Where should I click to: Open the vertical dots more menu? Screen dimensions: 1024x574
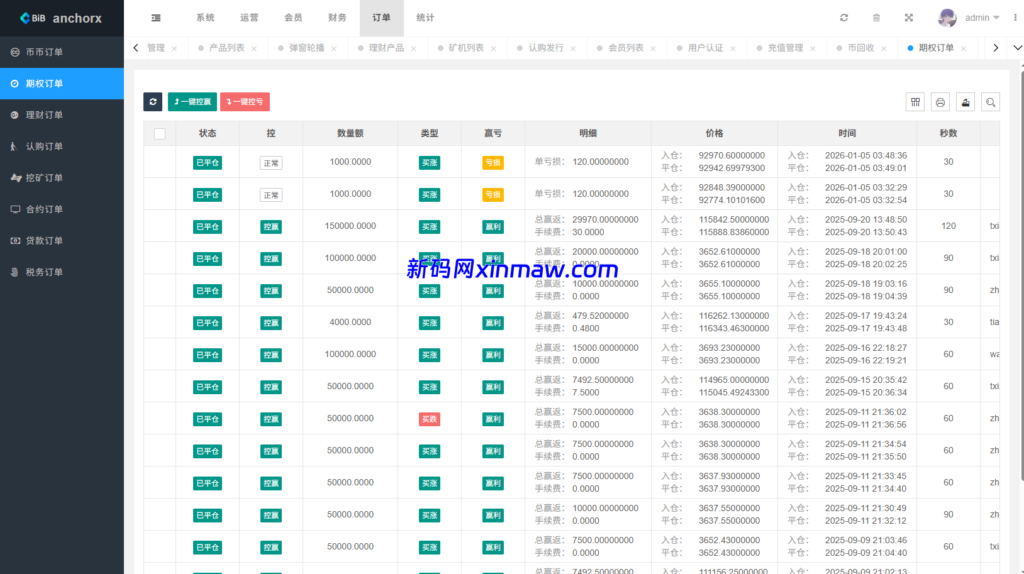coord(1015,18)
